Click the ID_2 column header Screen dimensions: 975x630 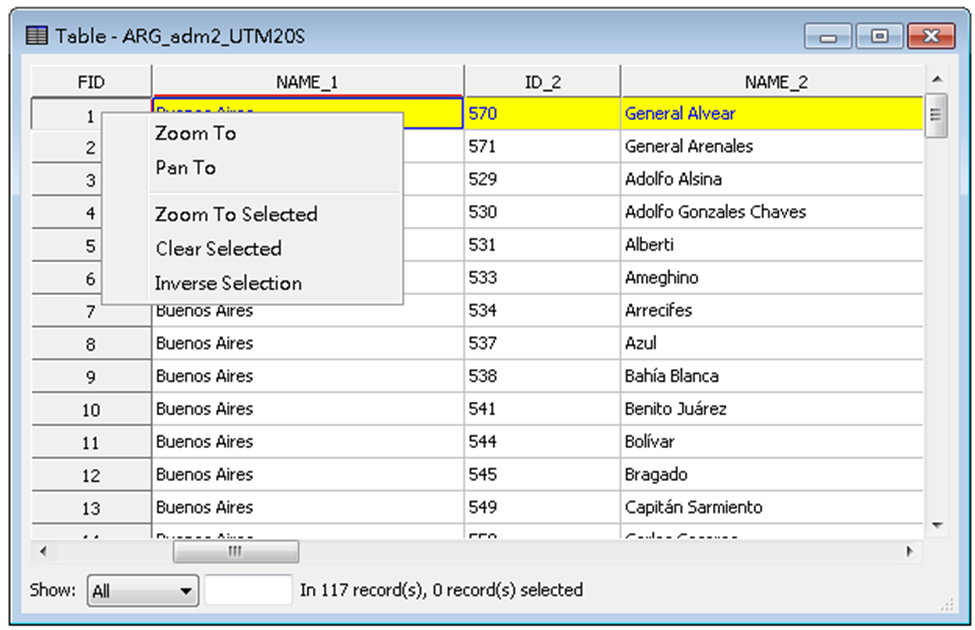tap(542, 82)
